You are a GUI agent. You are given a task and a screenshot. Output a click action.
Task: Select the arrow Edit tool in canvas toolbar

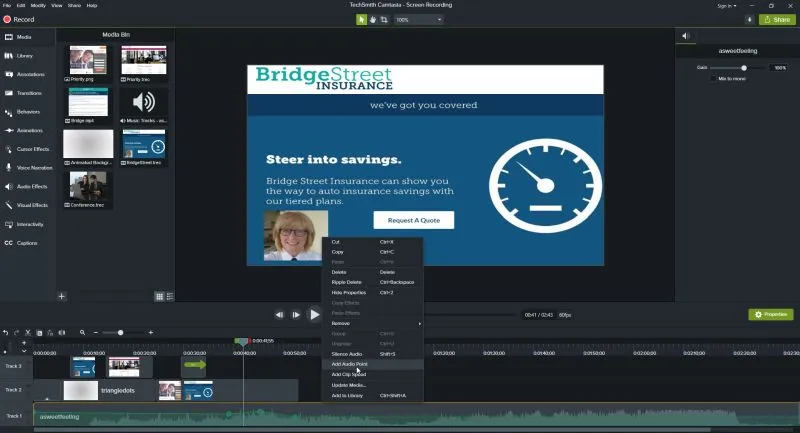[x=361, y=19]
